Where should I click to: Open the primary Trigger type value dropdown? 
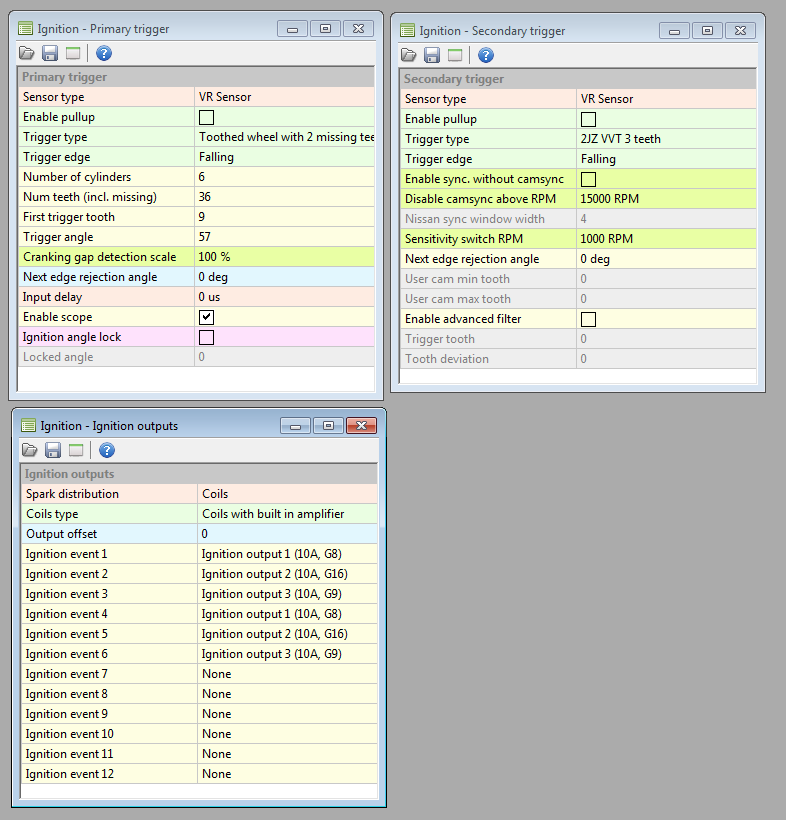[x=285, y=137]
